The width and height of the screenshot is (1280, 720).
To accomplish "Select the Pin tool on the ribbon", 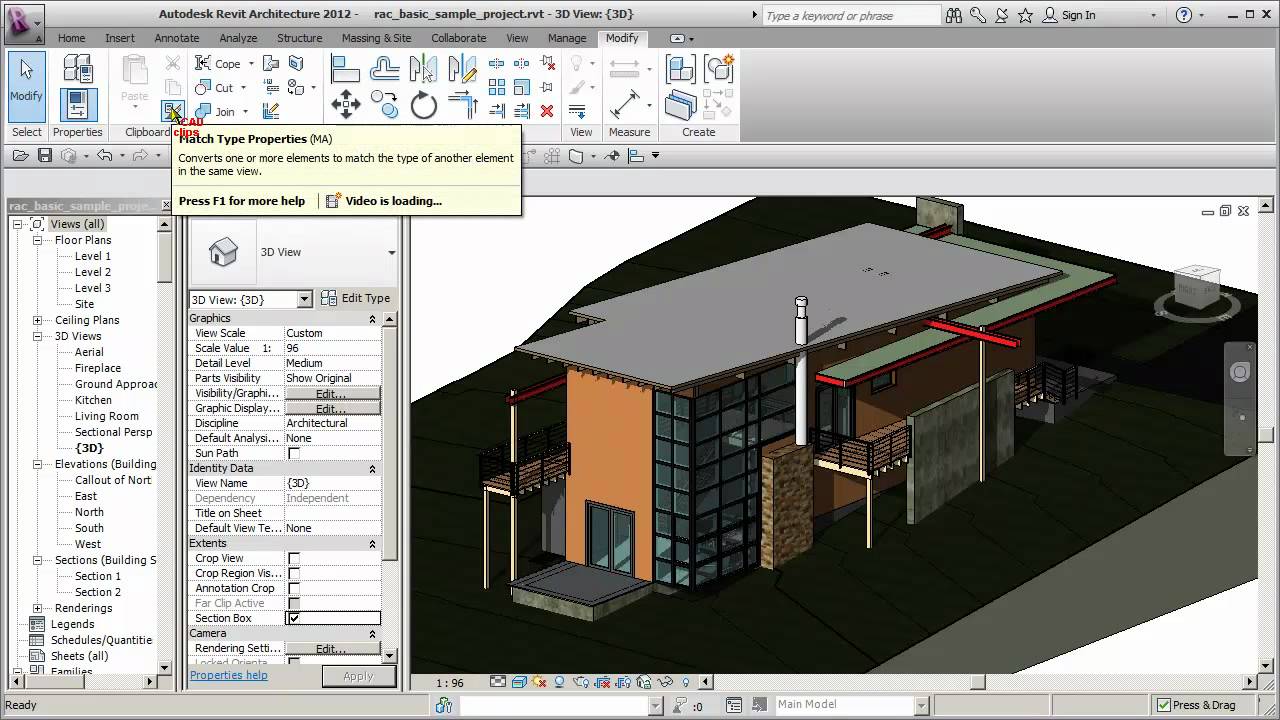I will [x=546, y=88].
